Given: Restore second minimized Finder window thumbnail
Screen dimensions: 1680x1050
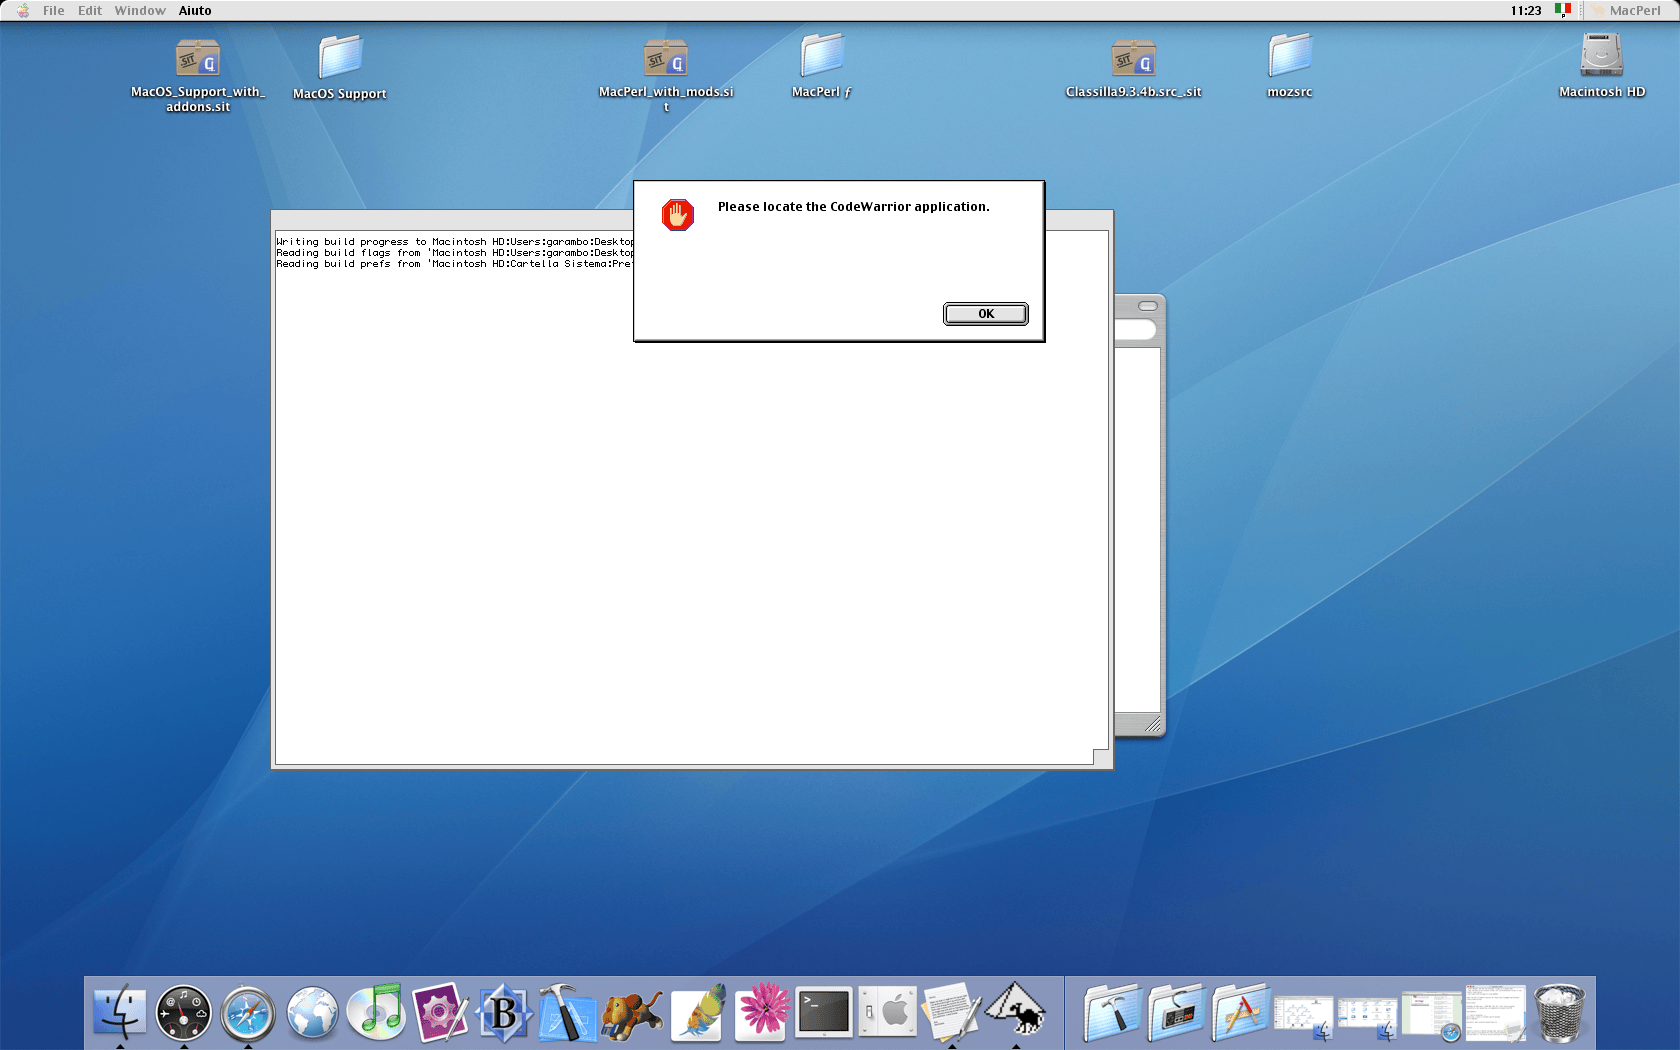Looking at the screenshot, I should click(x=1368, y=1018).
